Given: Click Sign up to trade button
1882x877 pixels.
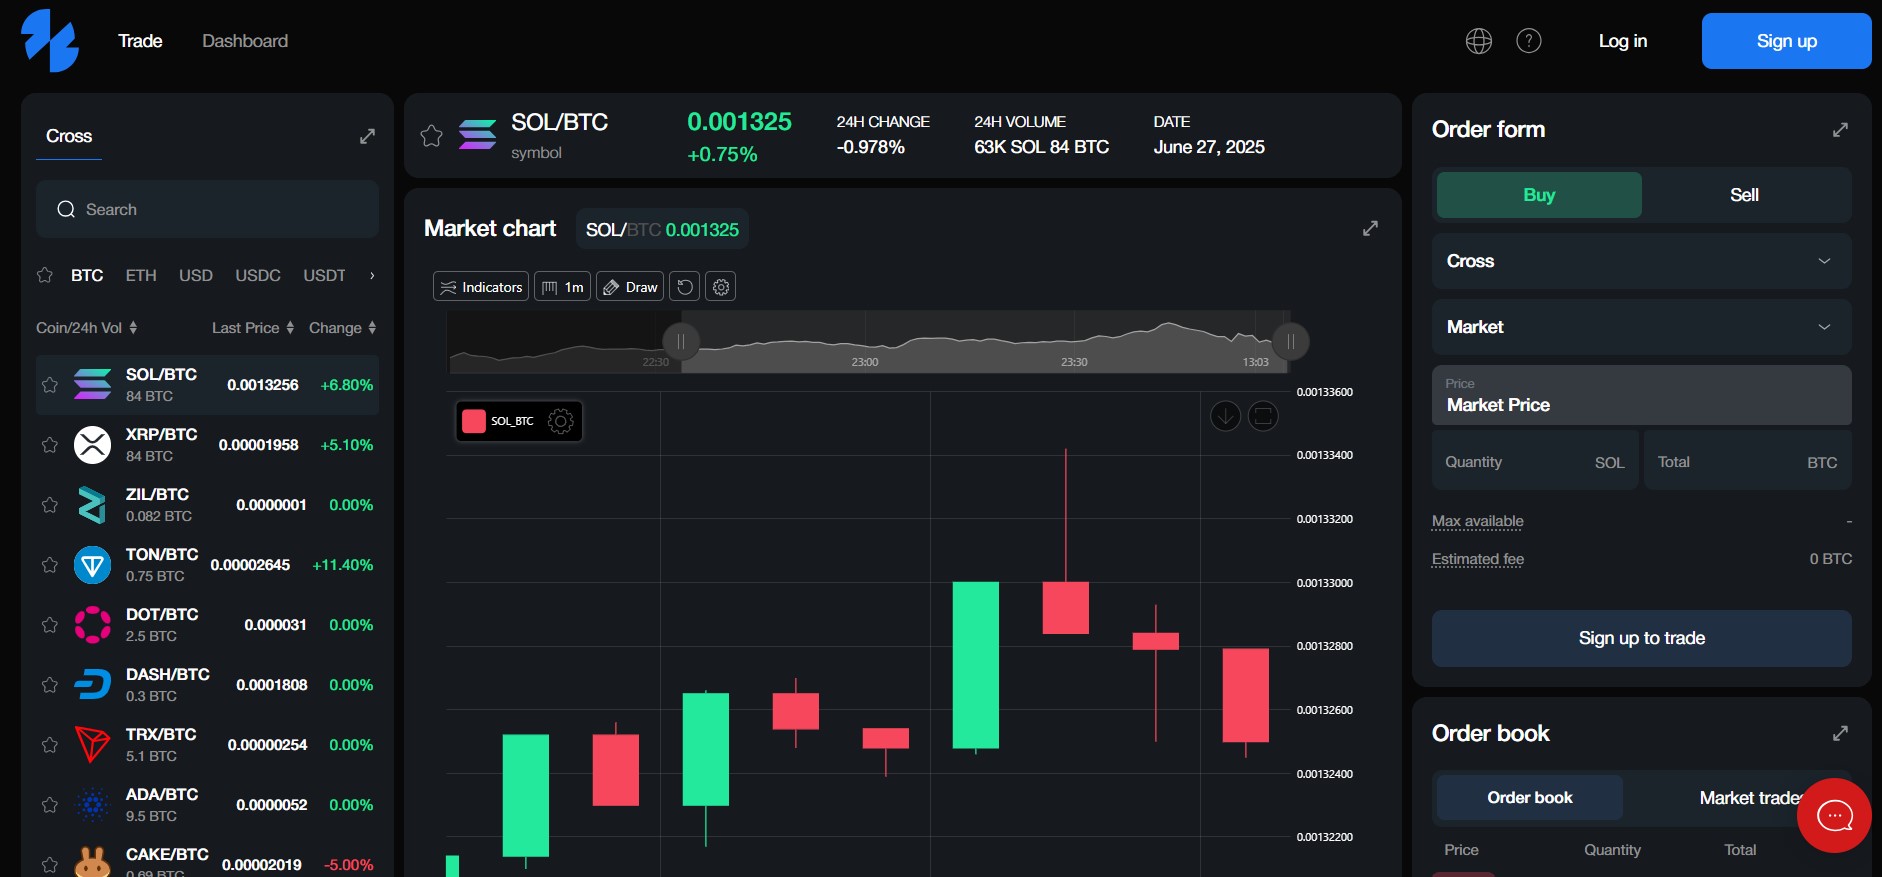Looking at the screenshot, I should (1641, 638).
